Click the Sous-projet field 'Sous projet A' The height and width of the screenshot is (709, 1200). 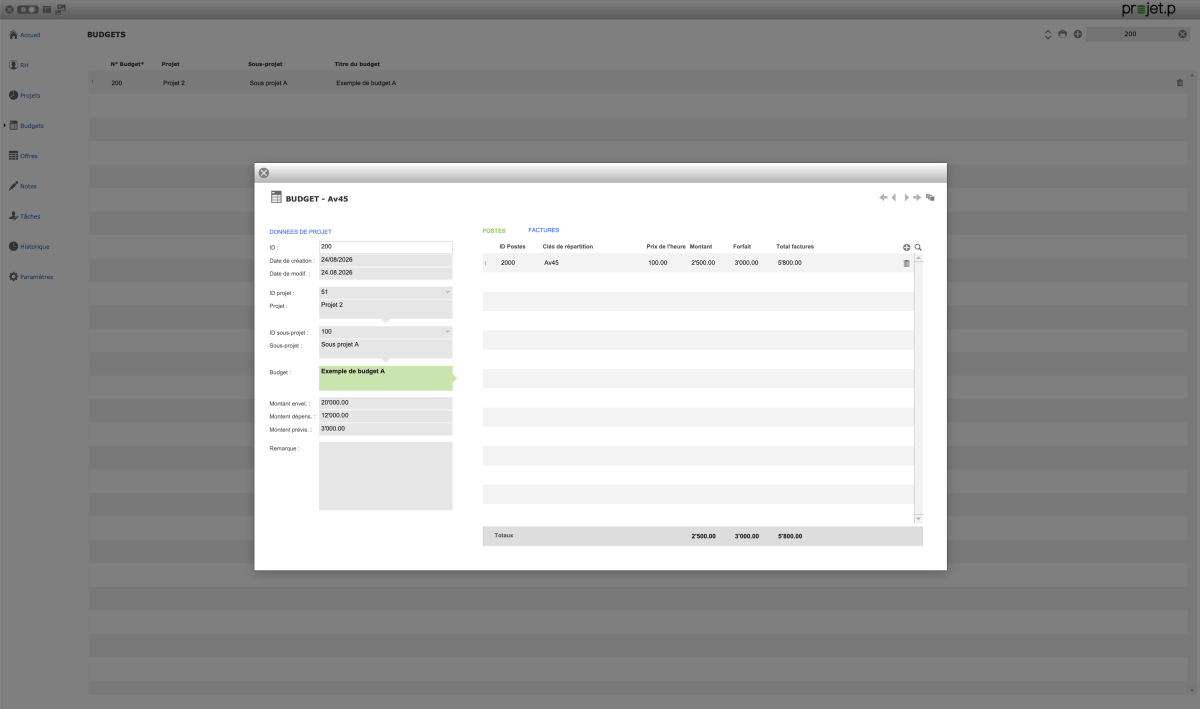point(386,348)
